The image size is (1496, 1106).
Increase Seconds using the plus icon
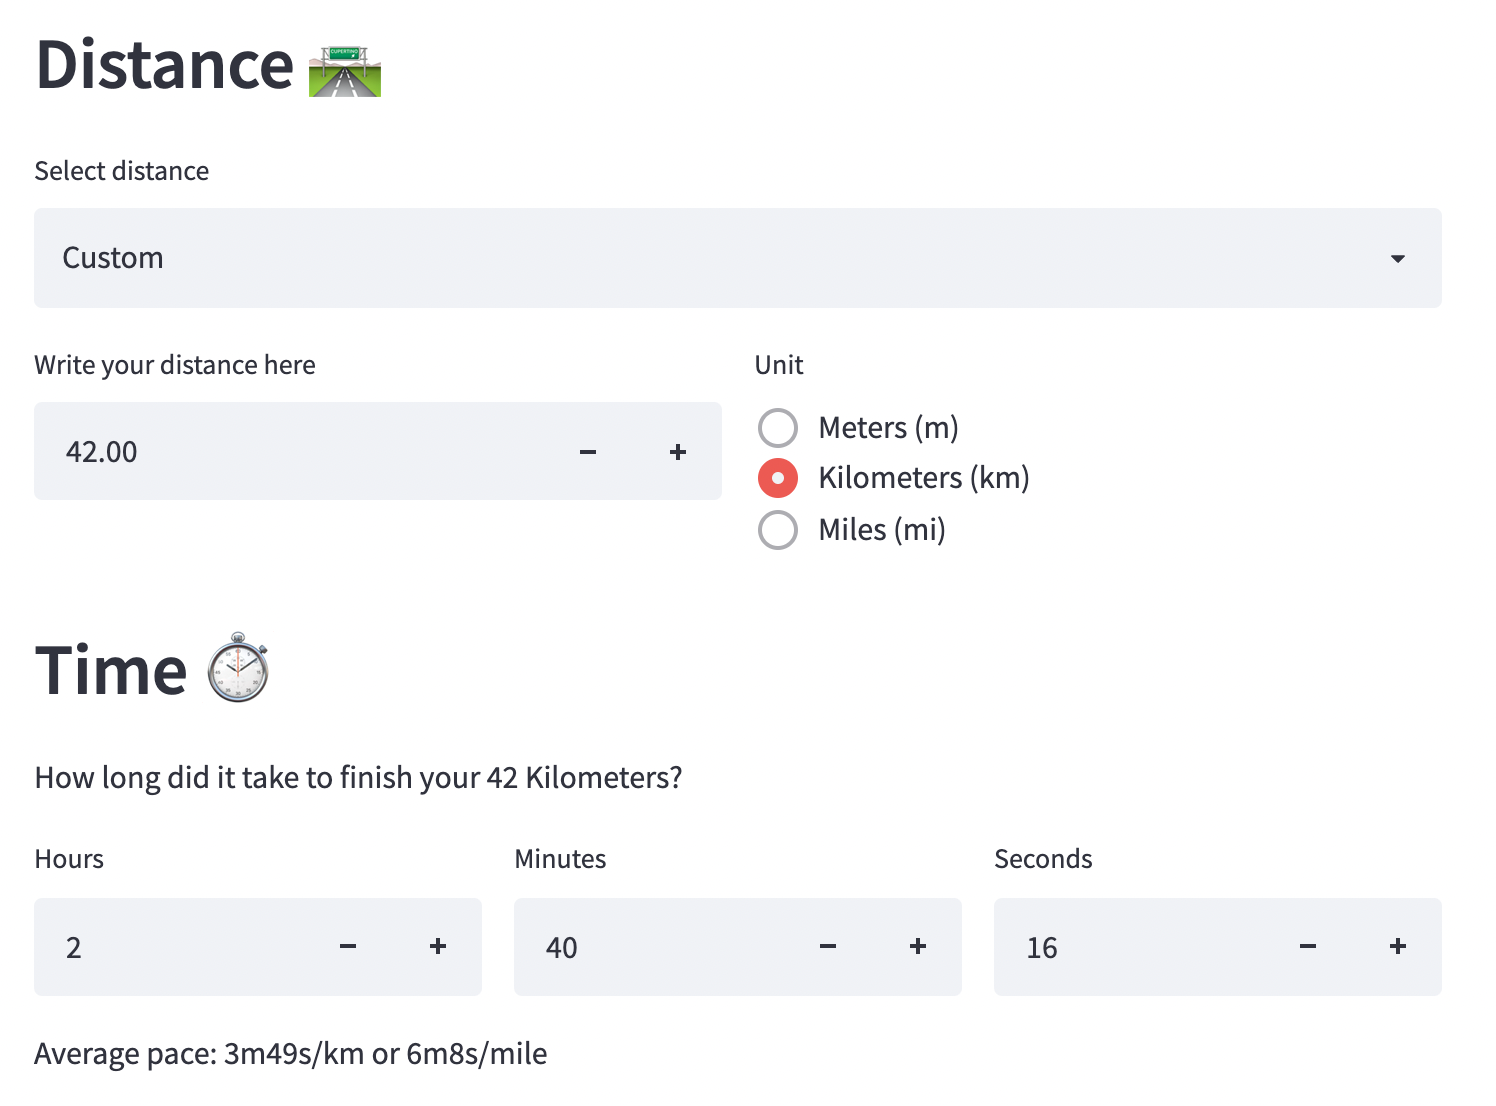pos(1398,947)
